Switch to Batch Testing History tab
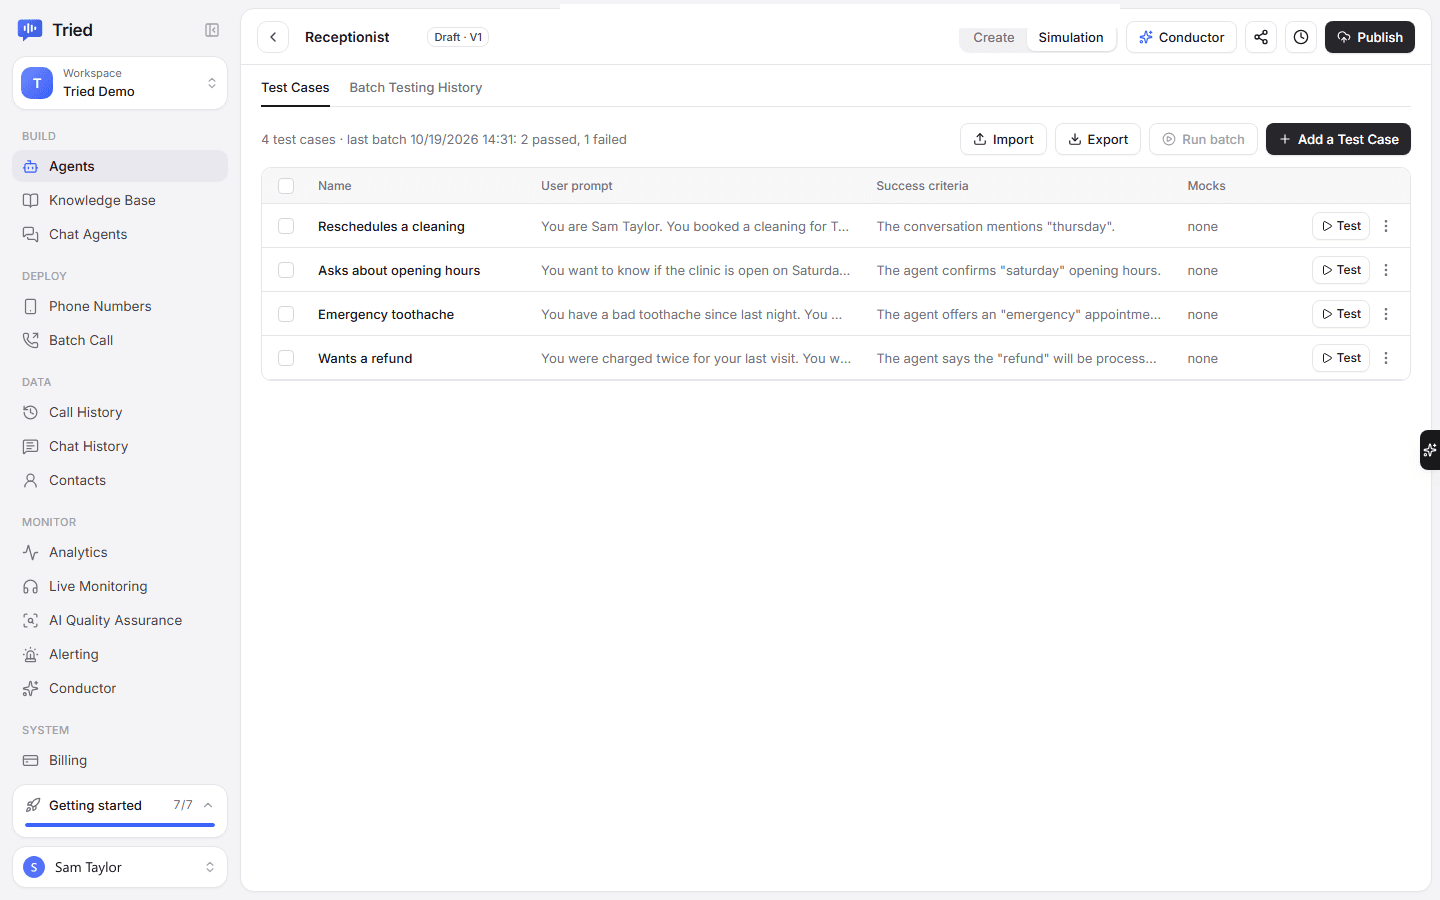Screen dimensions: 1440x900 click(x=416, y=88)
